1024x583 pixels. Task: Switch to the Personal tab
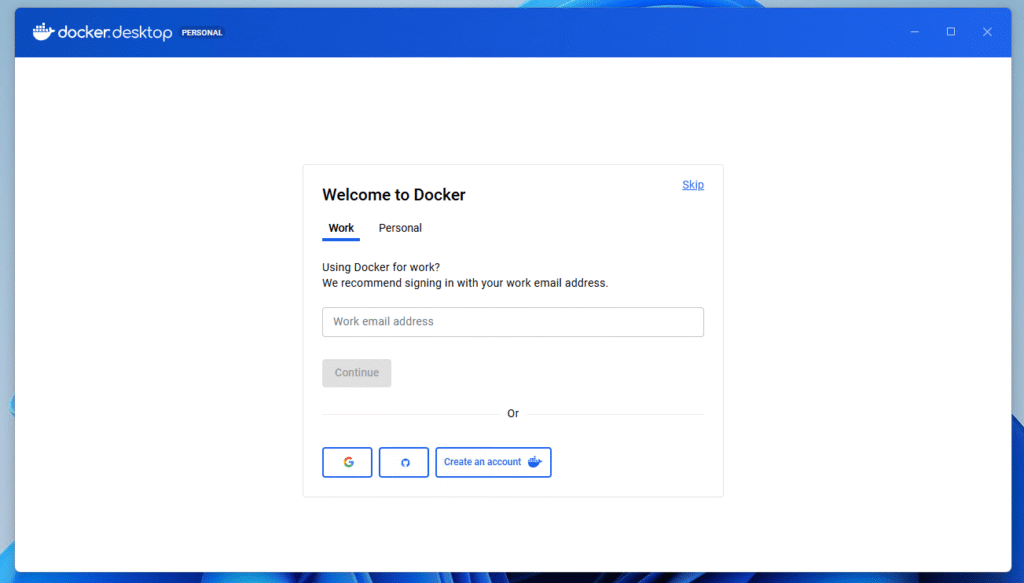click(x=400, y=228)
